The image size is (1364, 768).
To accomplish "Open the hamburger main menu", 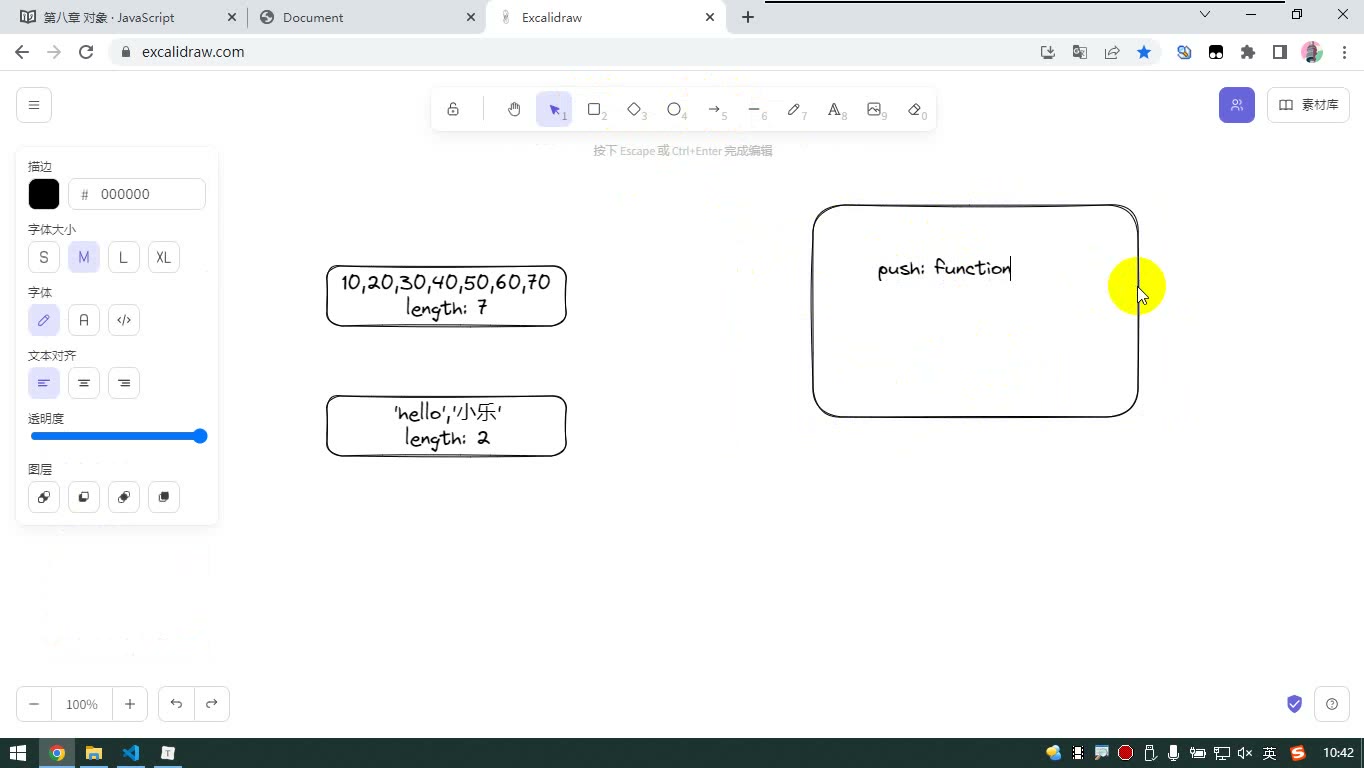I will click(34, 105).
